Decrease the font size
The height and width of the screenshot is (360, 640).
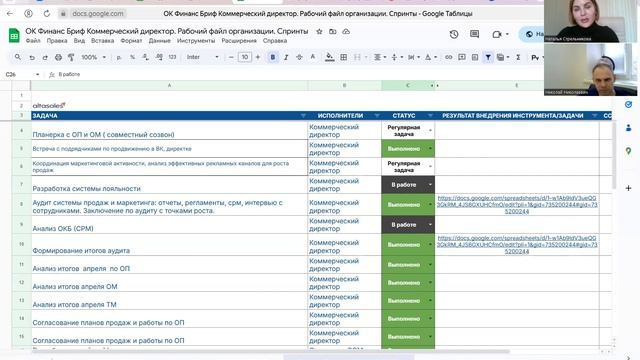point(231,58)
